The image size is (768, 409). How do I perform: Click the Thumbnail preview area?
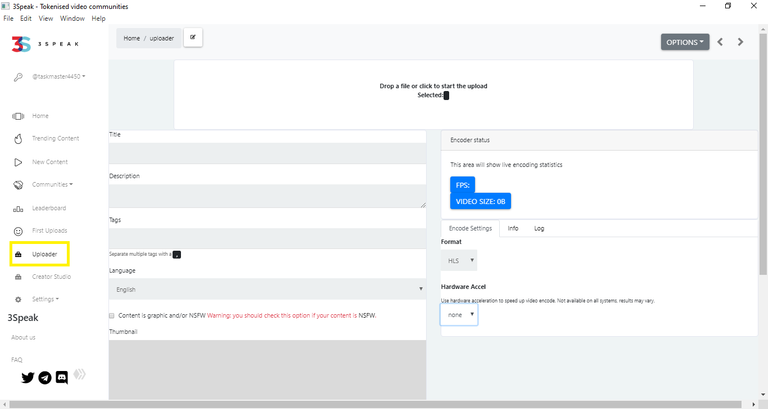pos(267,370)
